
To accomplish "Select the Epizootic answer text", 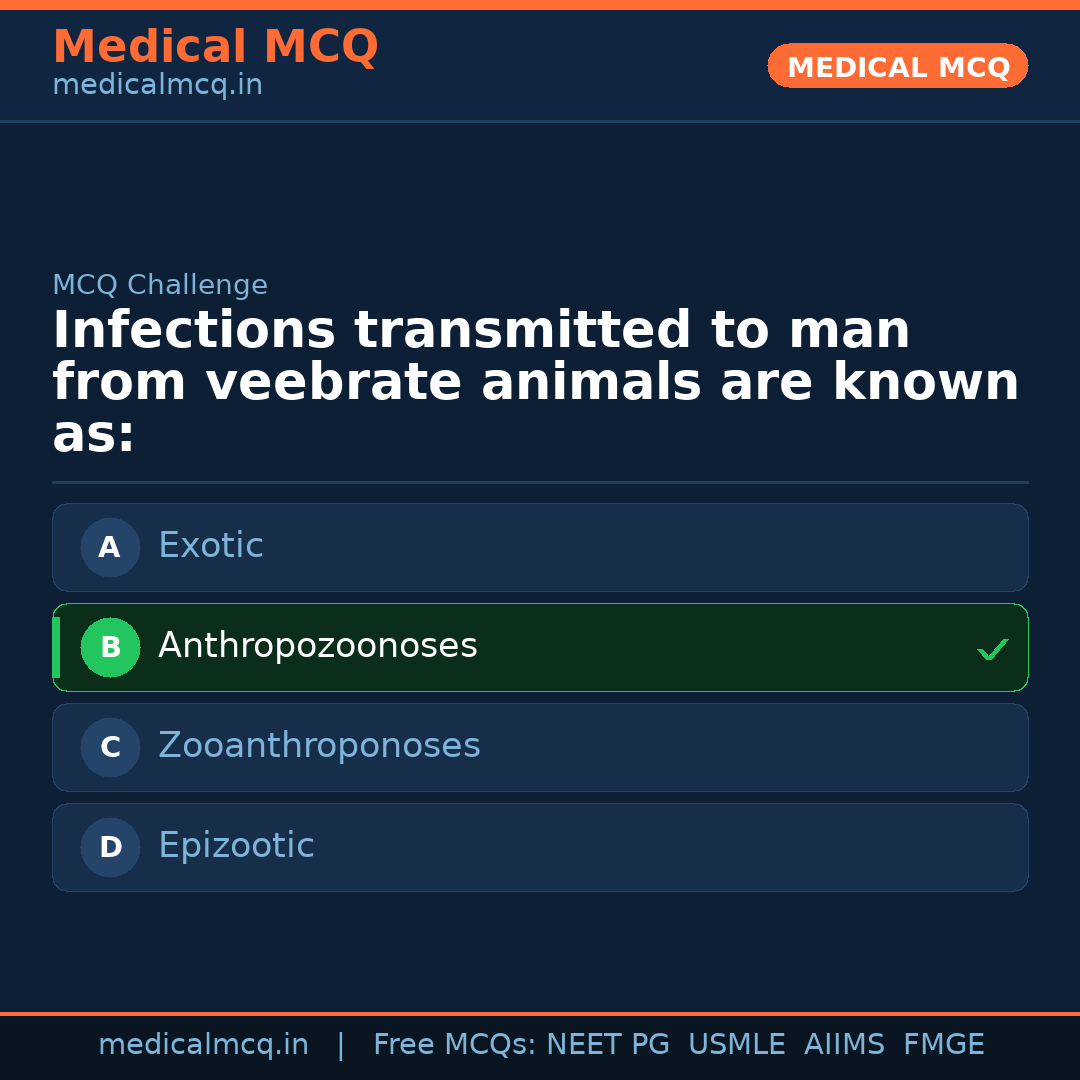I will (x=236, y=846).
